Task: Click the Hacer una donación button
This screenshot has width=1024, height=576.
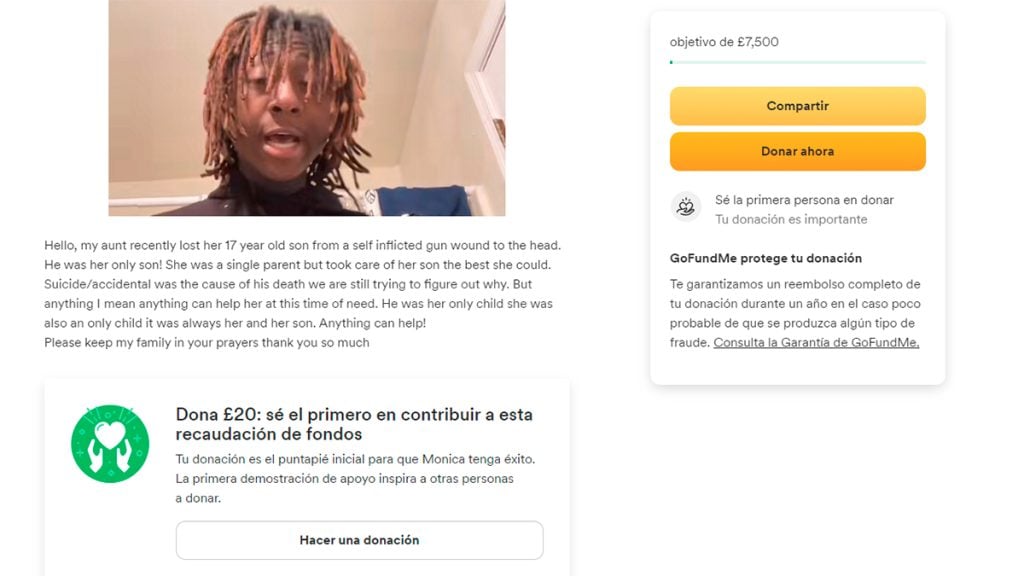Action: 359,540
